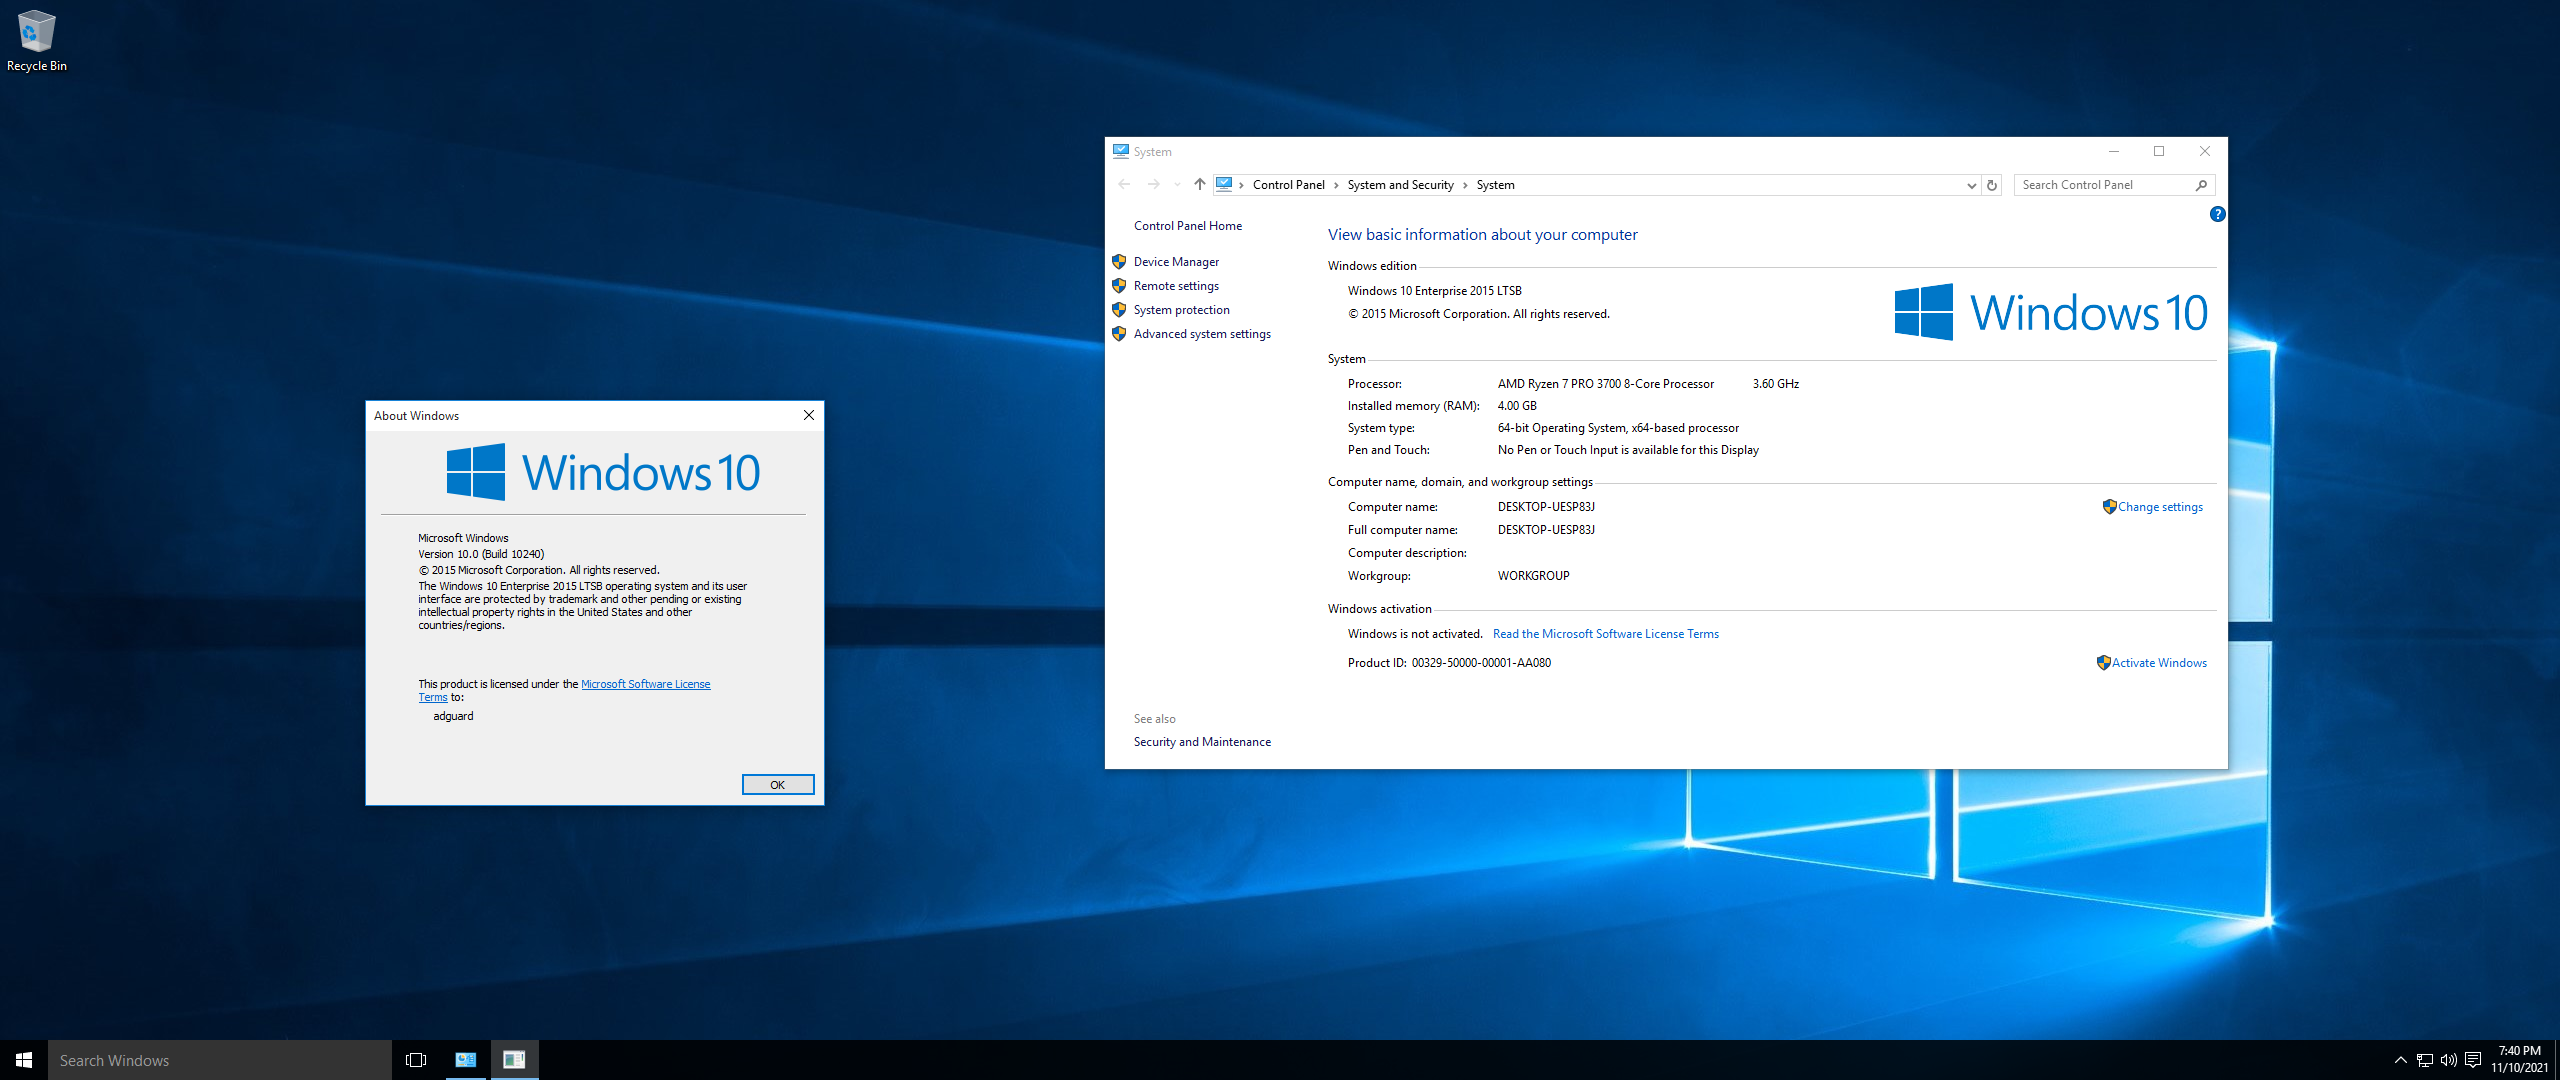2560x1080 pixels.
Task: Click the shield icon beside Advanced system settings
Action: 1119,334
